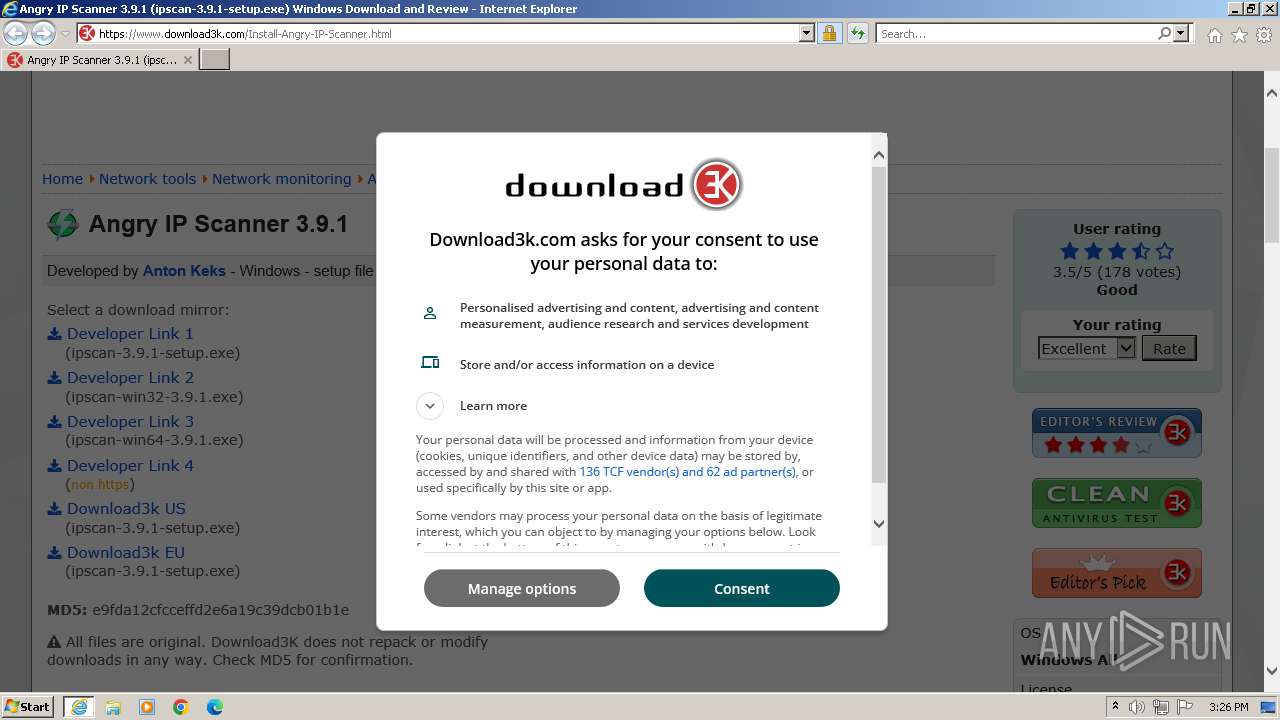Open Favorites star icon
This screenshot has height=720, width=1280.
pyautogui.click(x=1239, y=35)
